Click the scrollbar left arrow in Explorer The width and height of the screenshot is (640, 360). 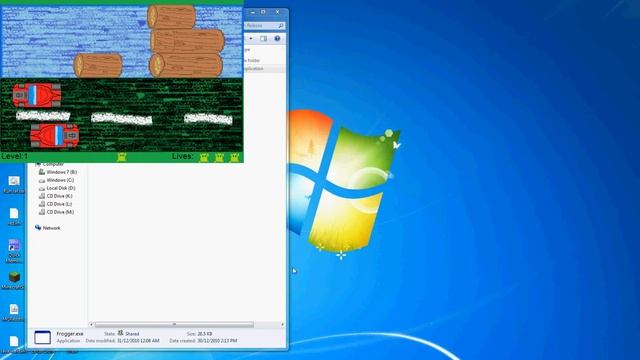pos(91,324)
